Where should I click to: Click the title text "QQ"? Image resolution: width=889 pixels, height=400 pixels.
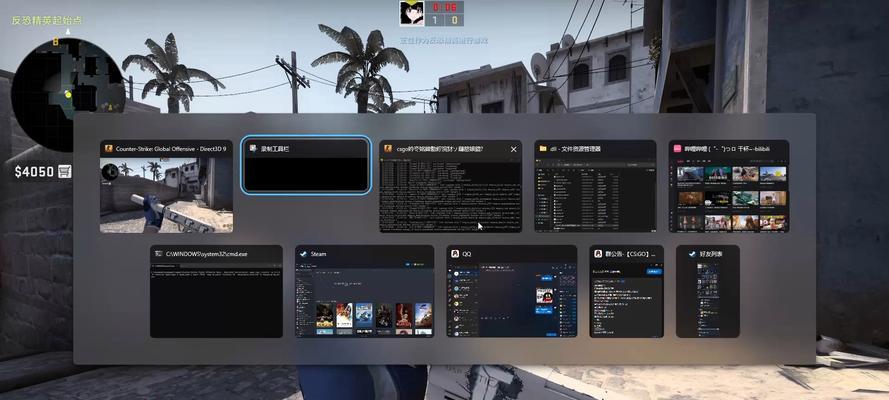(x=467, y=254)
